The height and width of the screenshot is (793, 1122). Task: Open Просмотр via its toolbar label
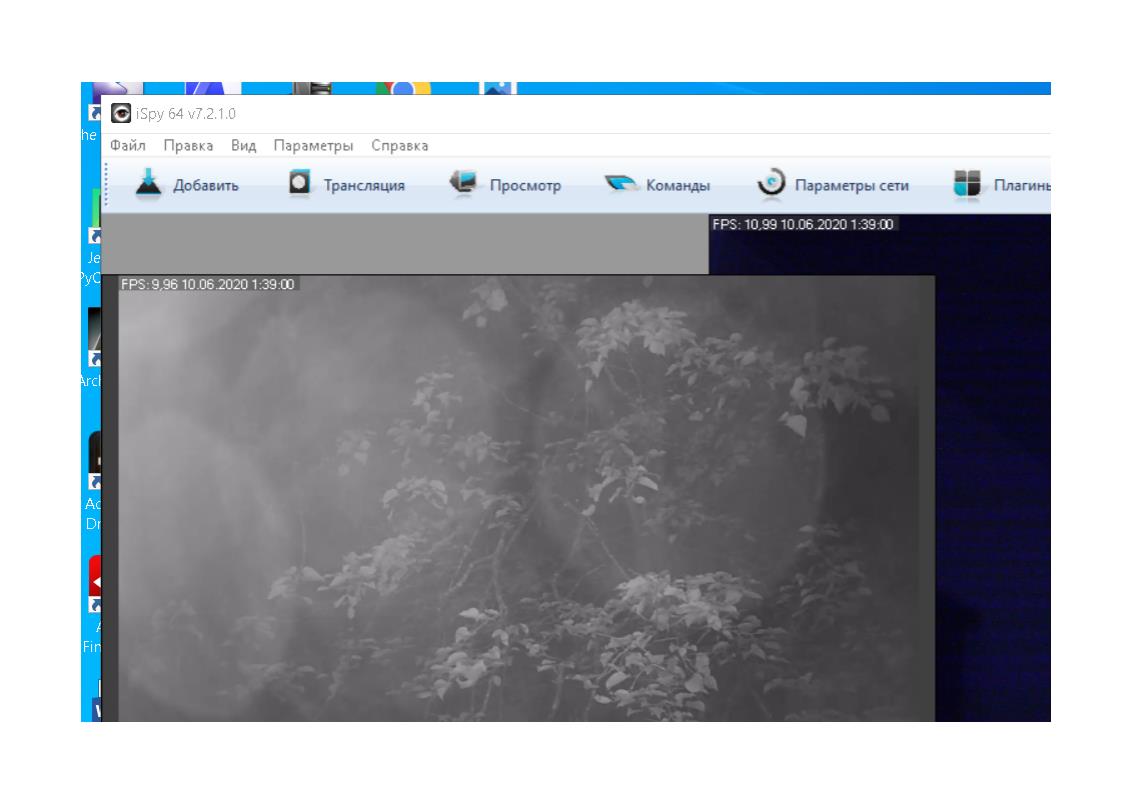tap(525, 185)
